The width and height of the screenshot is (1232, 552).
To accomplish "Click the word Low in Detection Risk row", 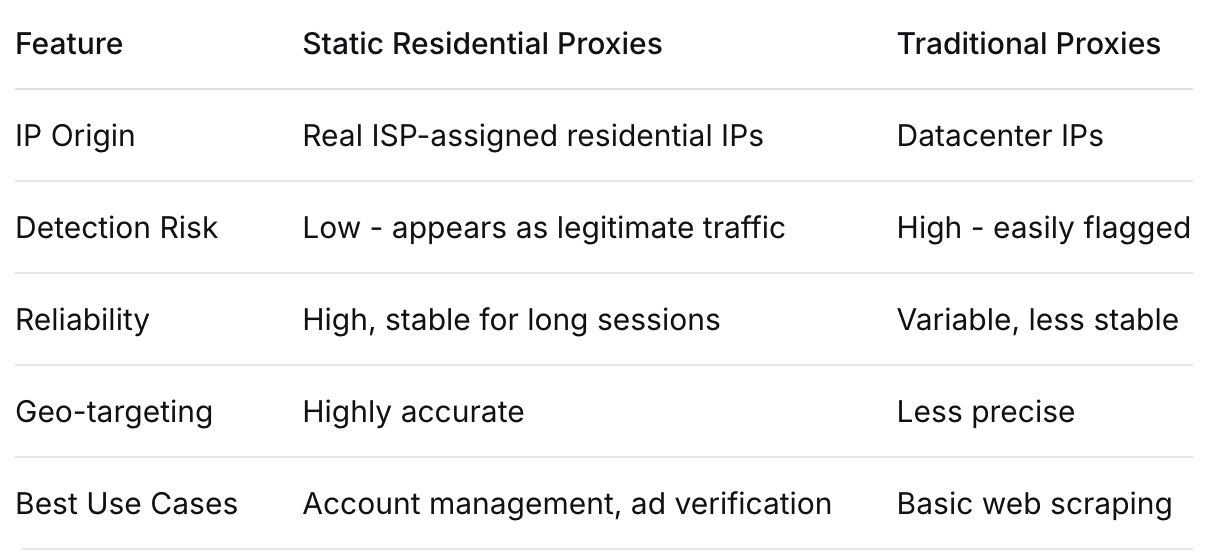I will [331, 228].
